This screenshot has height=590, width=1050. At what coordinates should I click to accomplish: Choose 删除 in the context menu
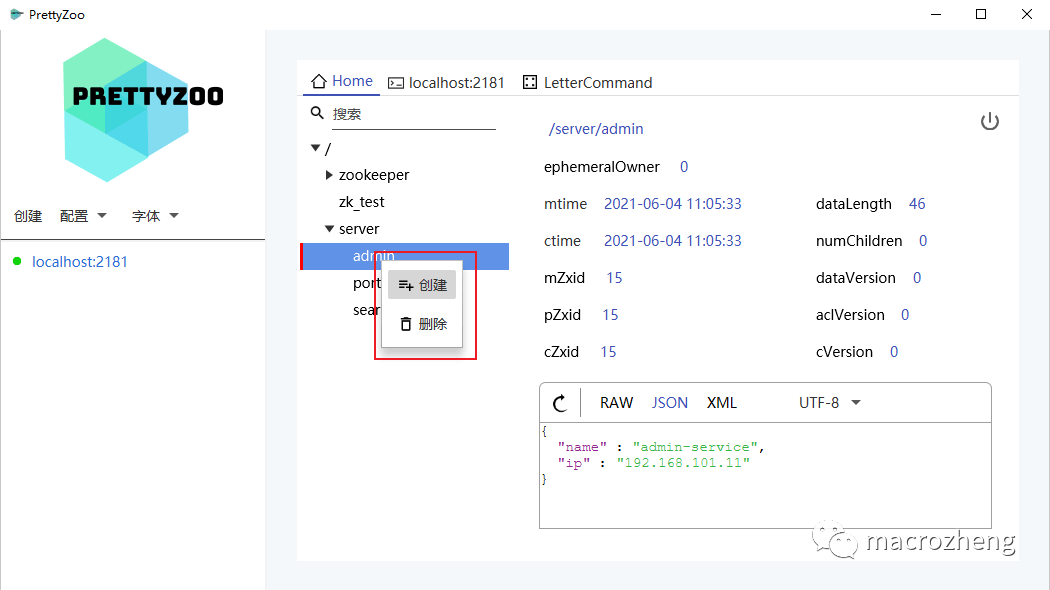(422, 324)
